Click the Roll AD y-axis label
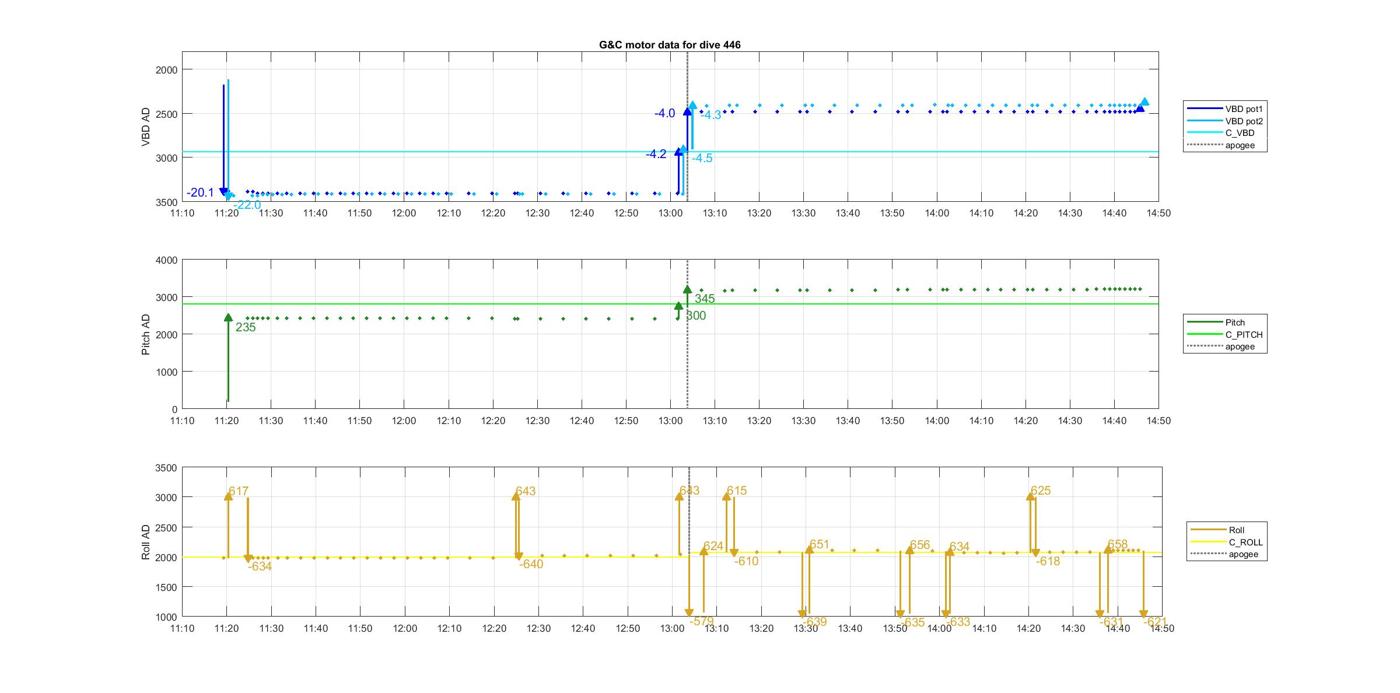This screenshot has width=1400, height=693. click(146, 542)
